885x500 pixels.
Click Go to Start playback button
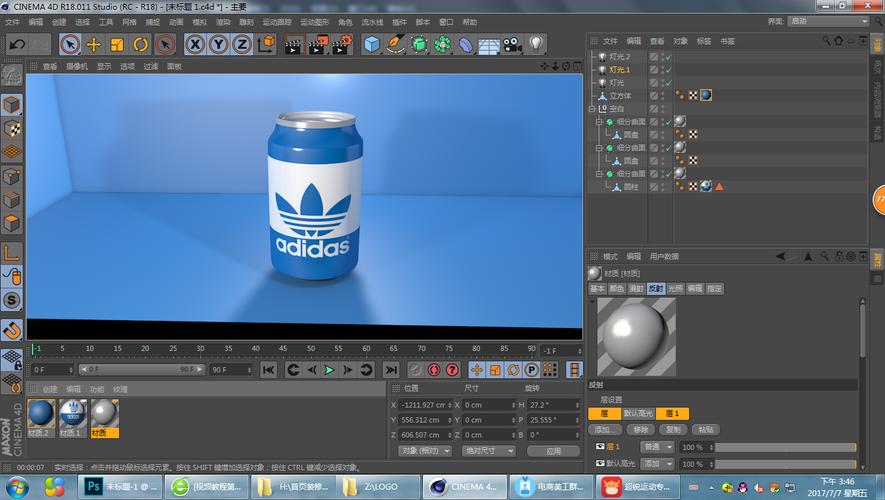(269, 370)
